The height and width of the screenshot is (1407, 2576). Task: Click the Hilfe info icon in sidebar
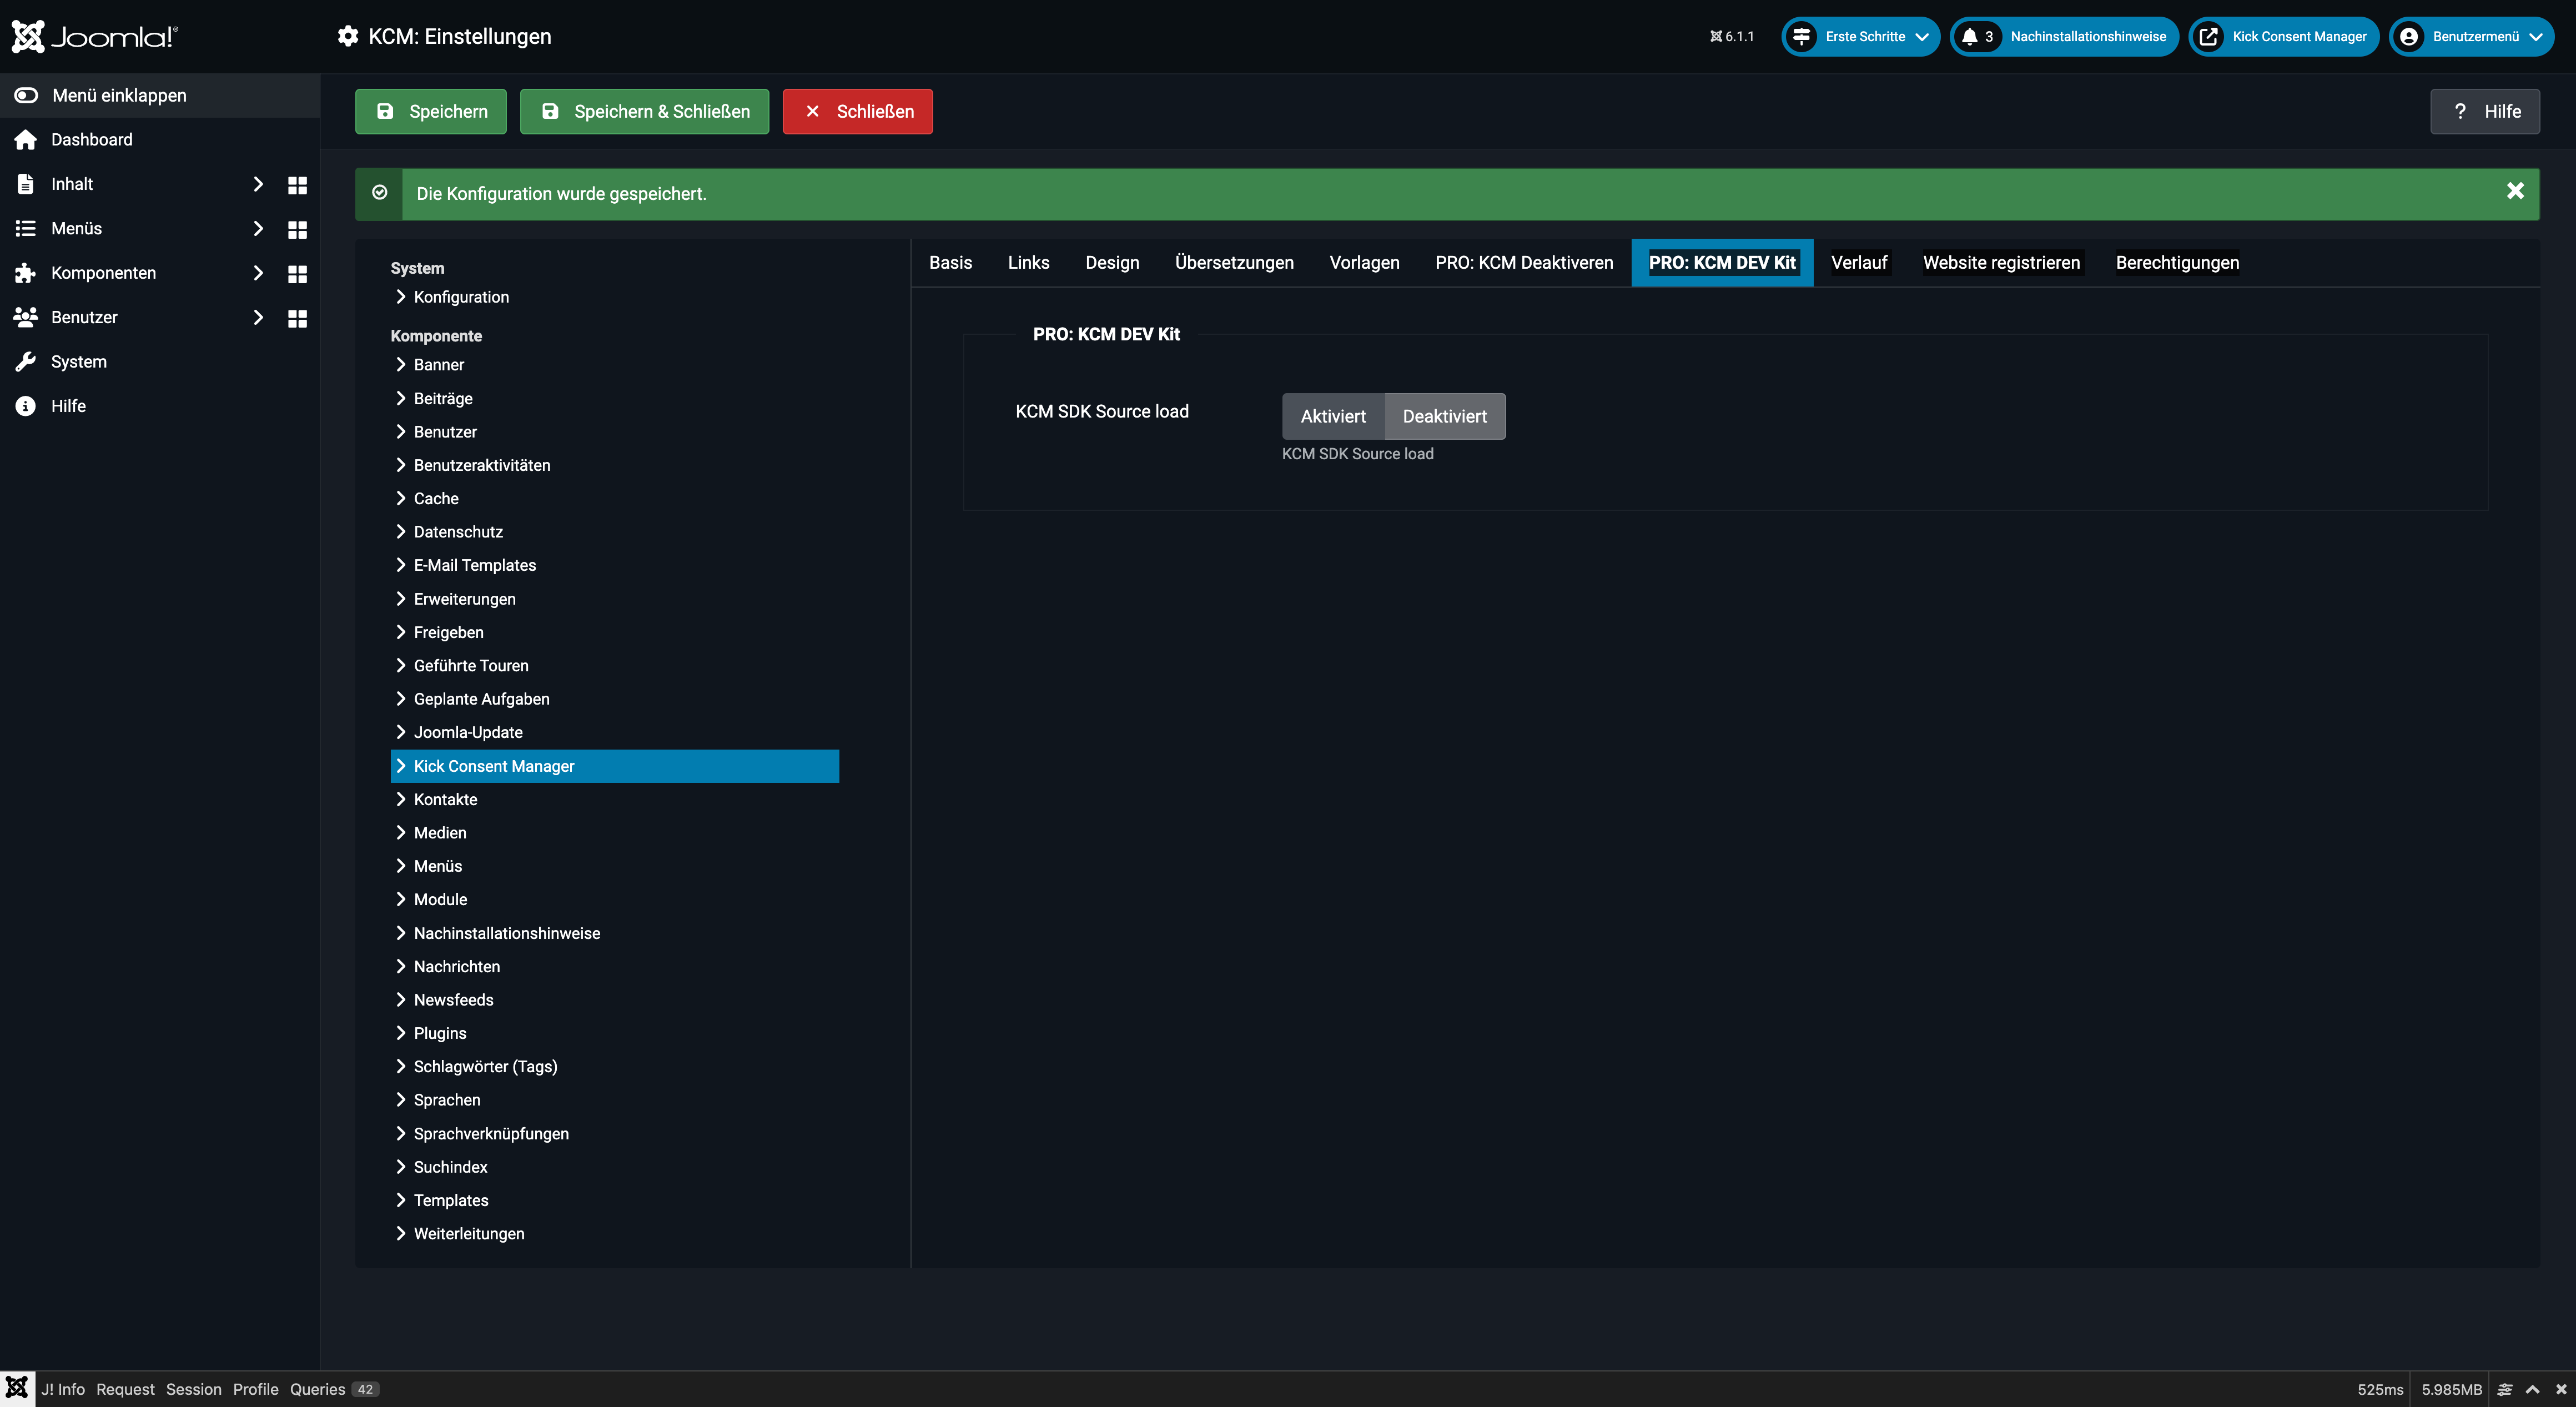26,406
